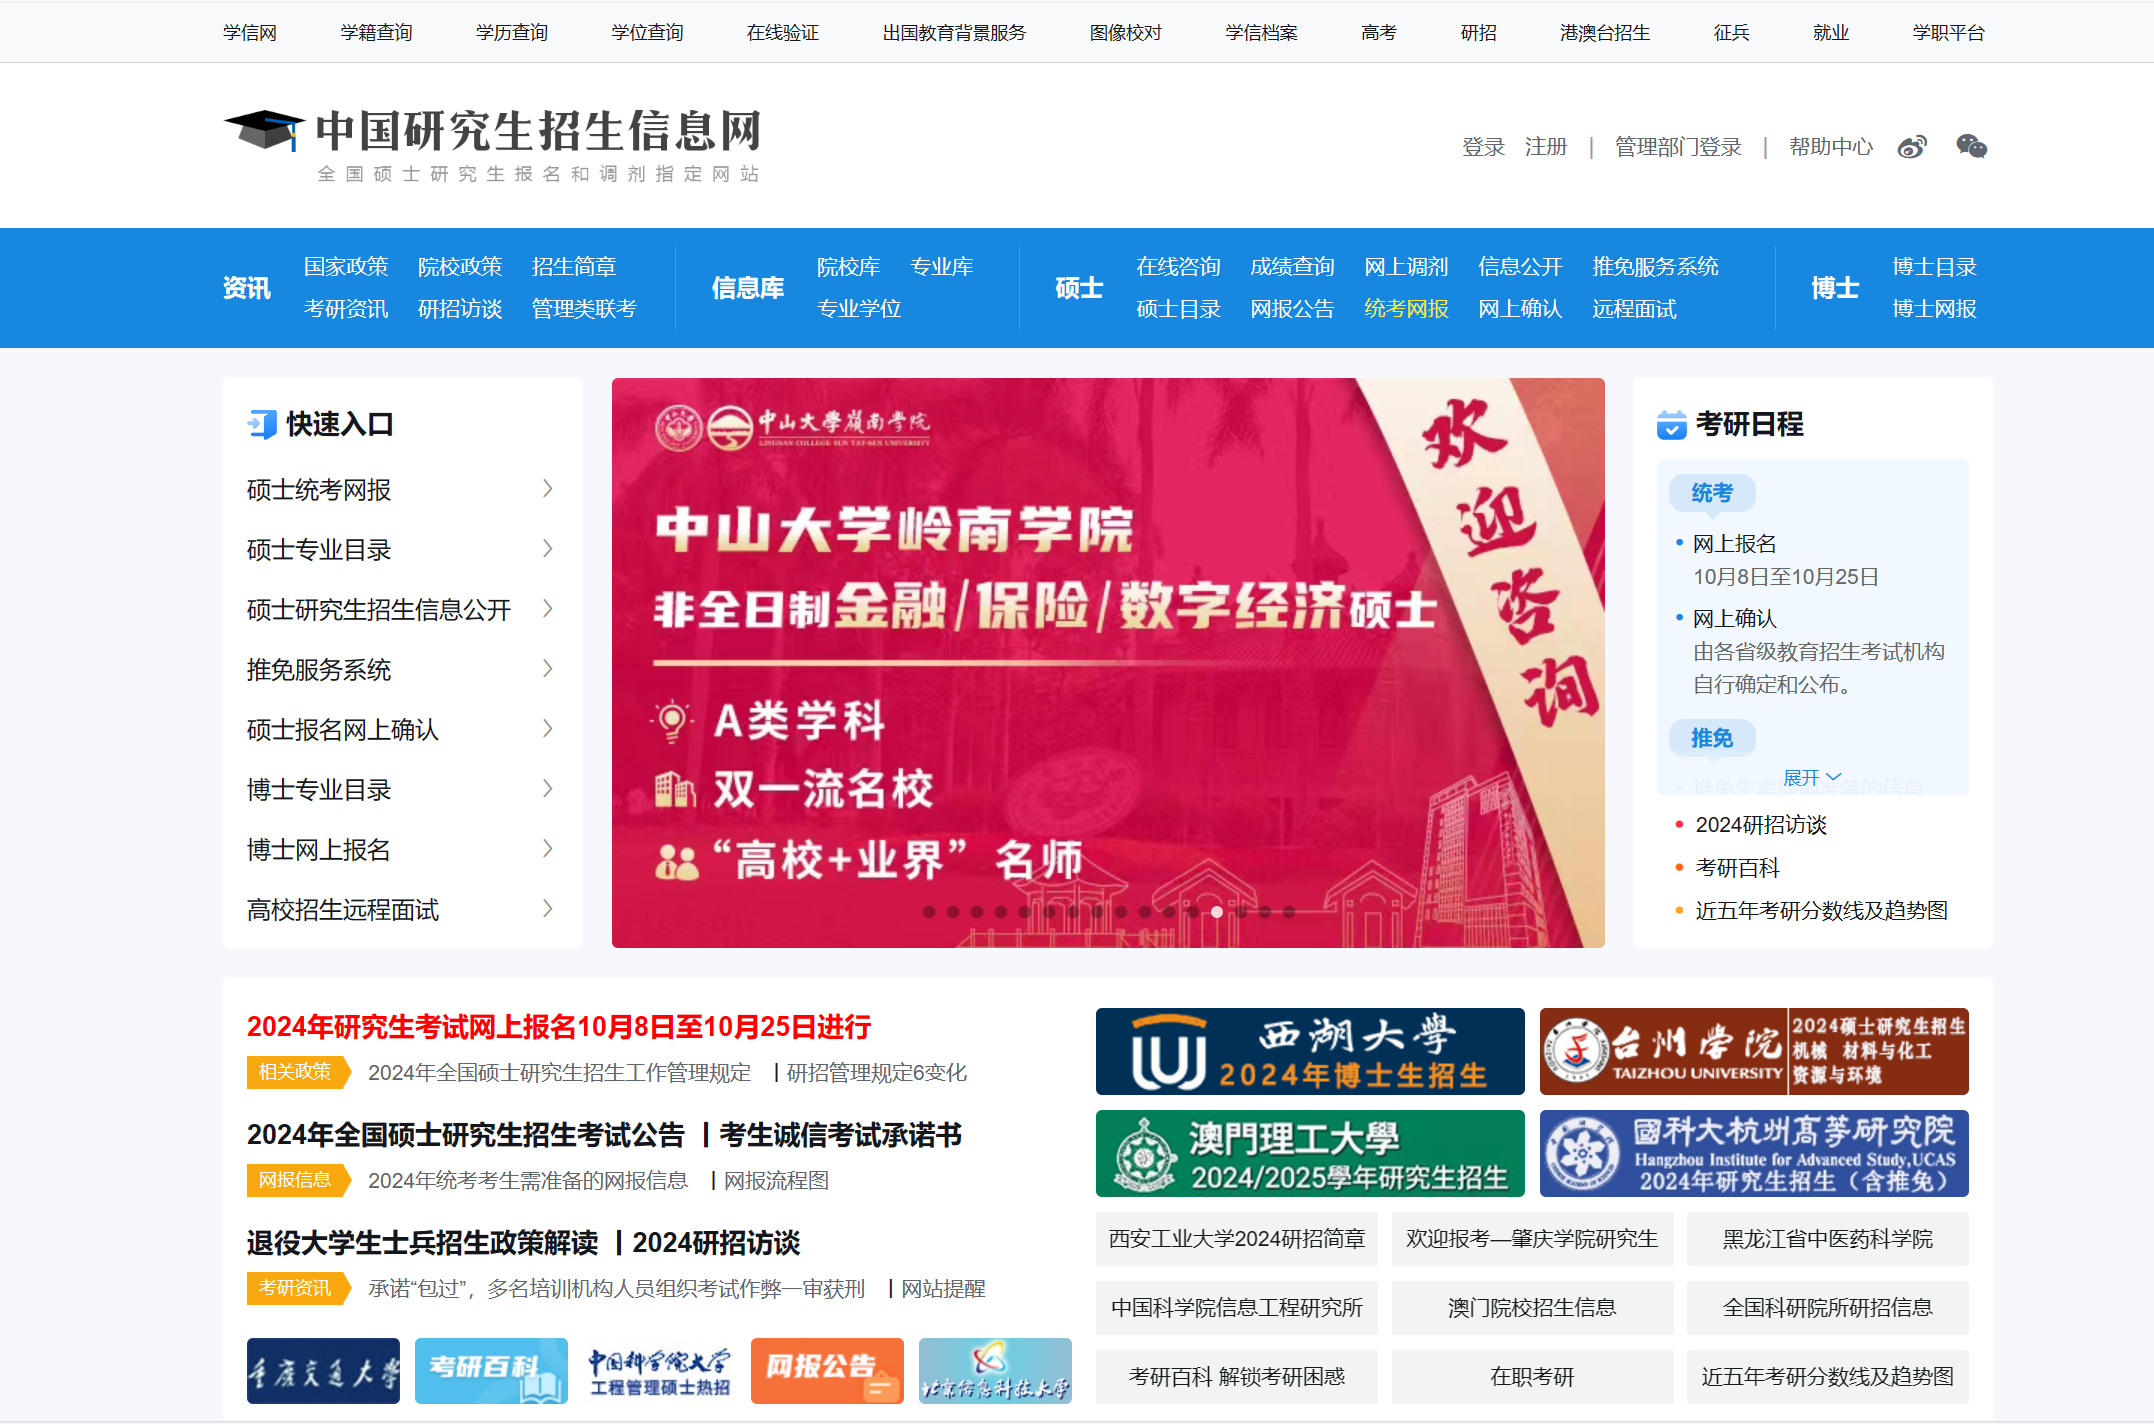Expand the 博士网上报名 chevron
The image size is (2154, 1424).
(x=547, y=849)
